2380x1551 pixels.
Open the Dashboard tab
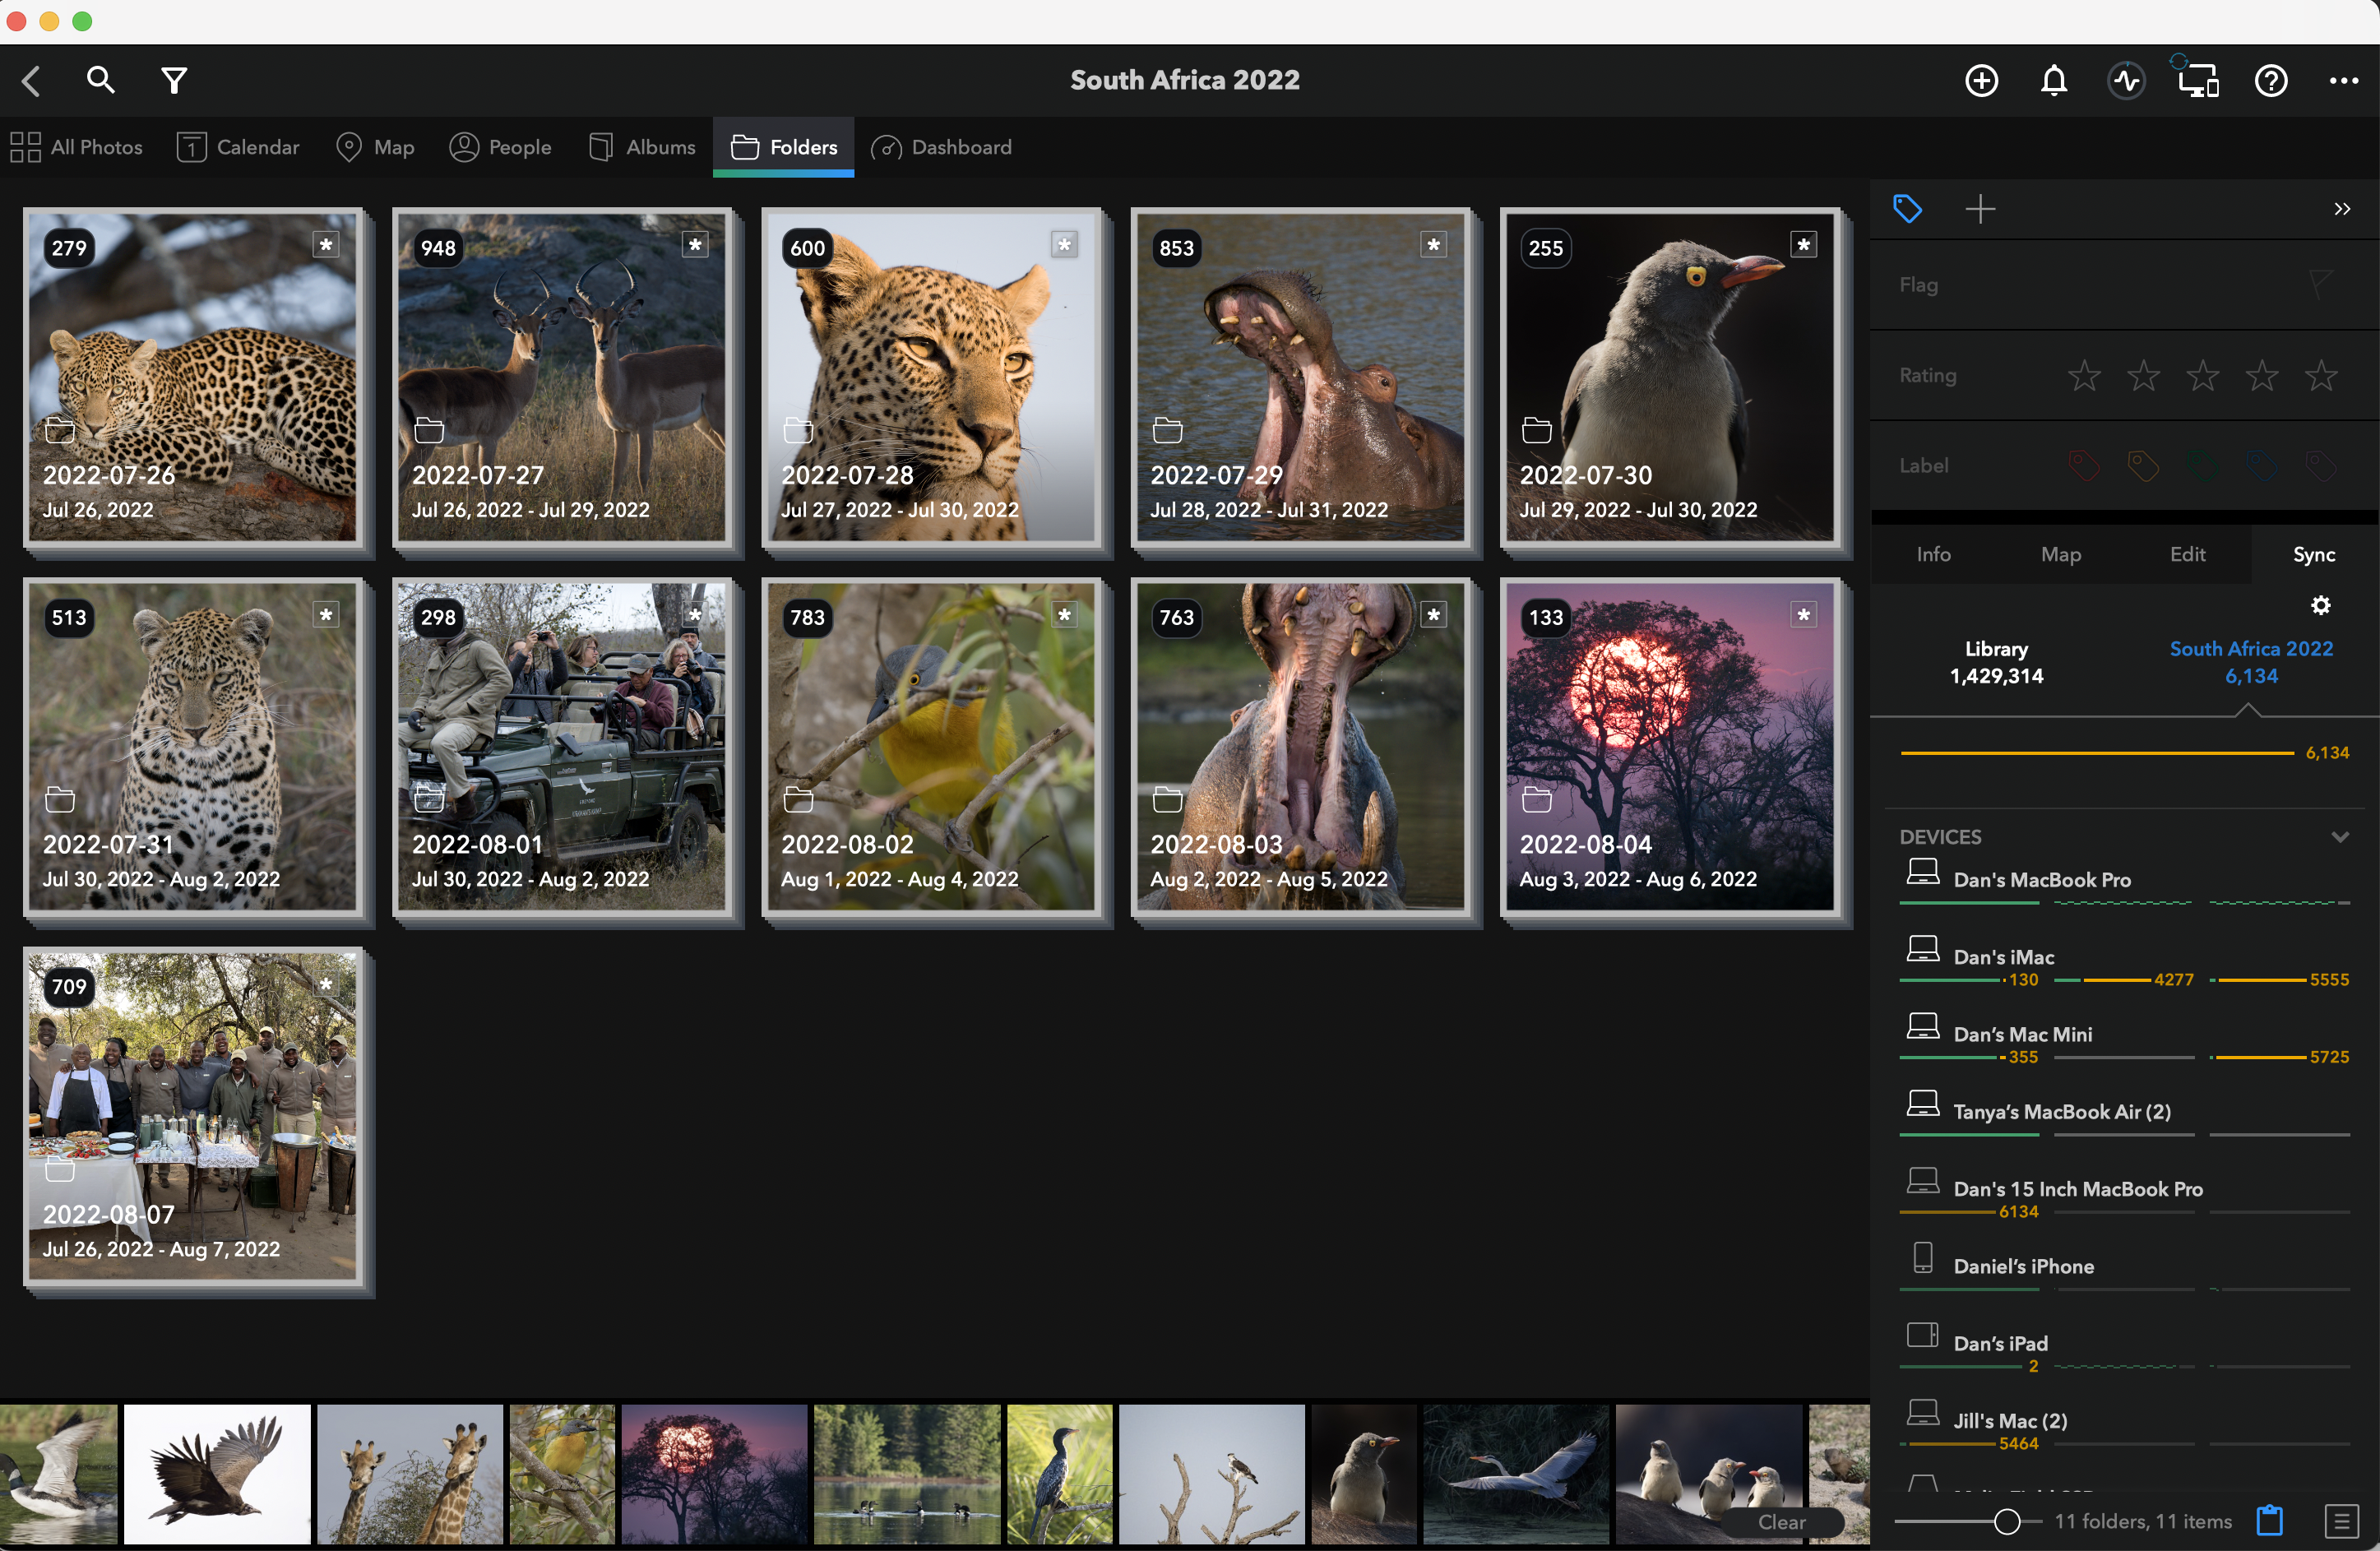point(942,147)
